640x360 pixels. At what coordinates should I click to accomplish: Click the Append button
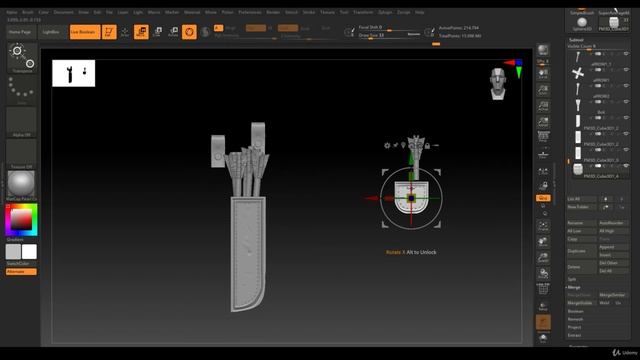(613, 247)
